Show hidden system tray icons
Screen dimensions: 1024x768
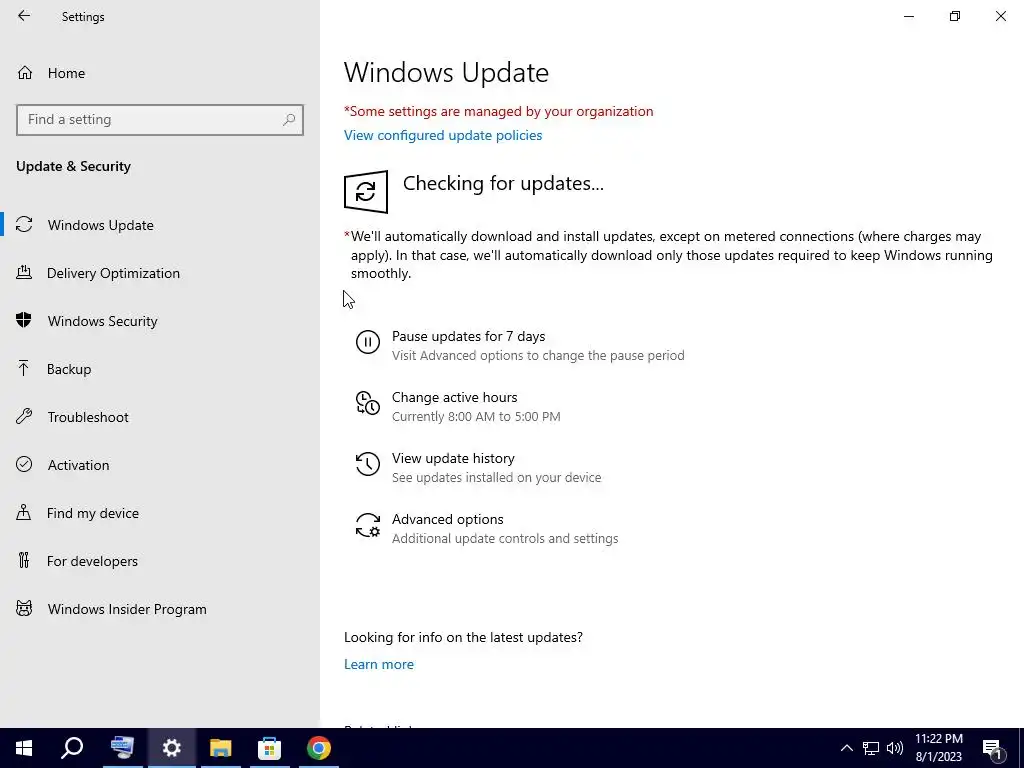846,748
